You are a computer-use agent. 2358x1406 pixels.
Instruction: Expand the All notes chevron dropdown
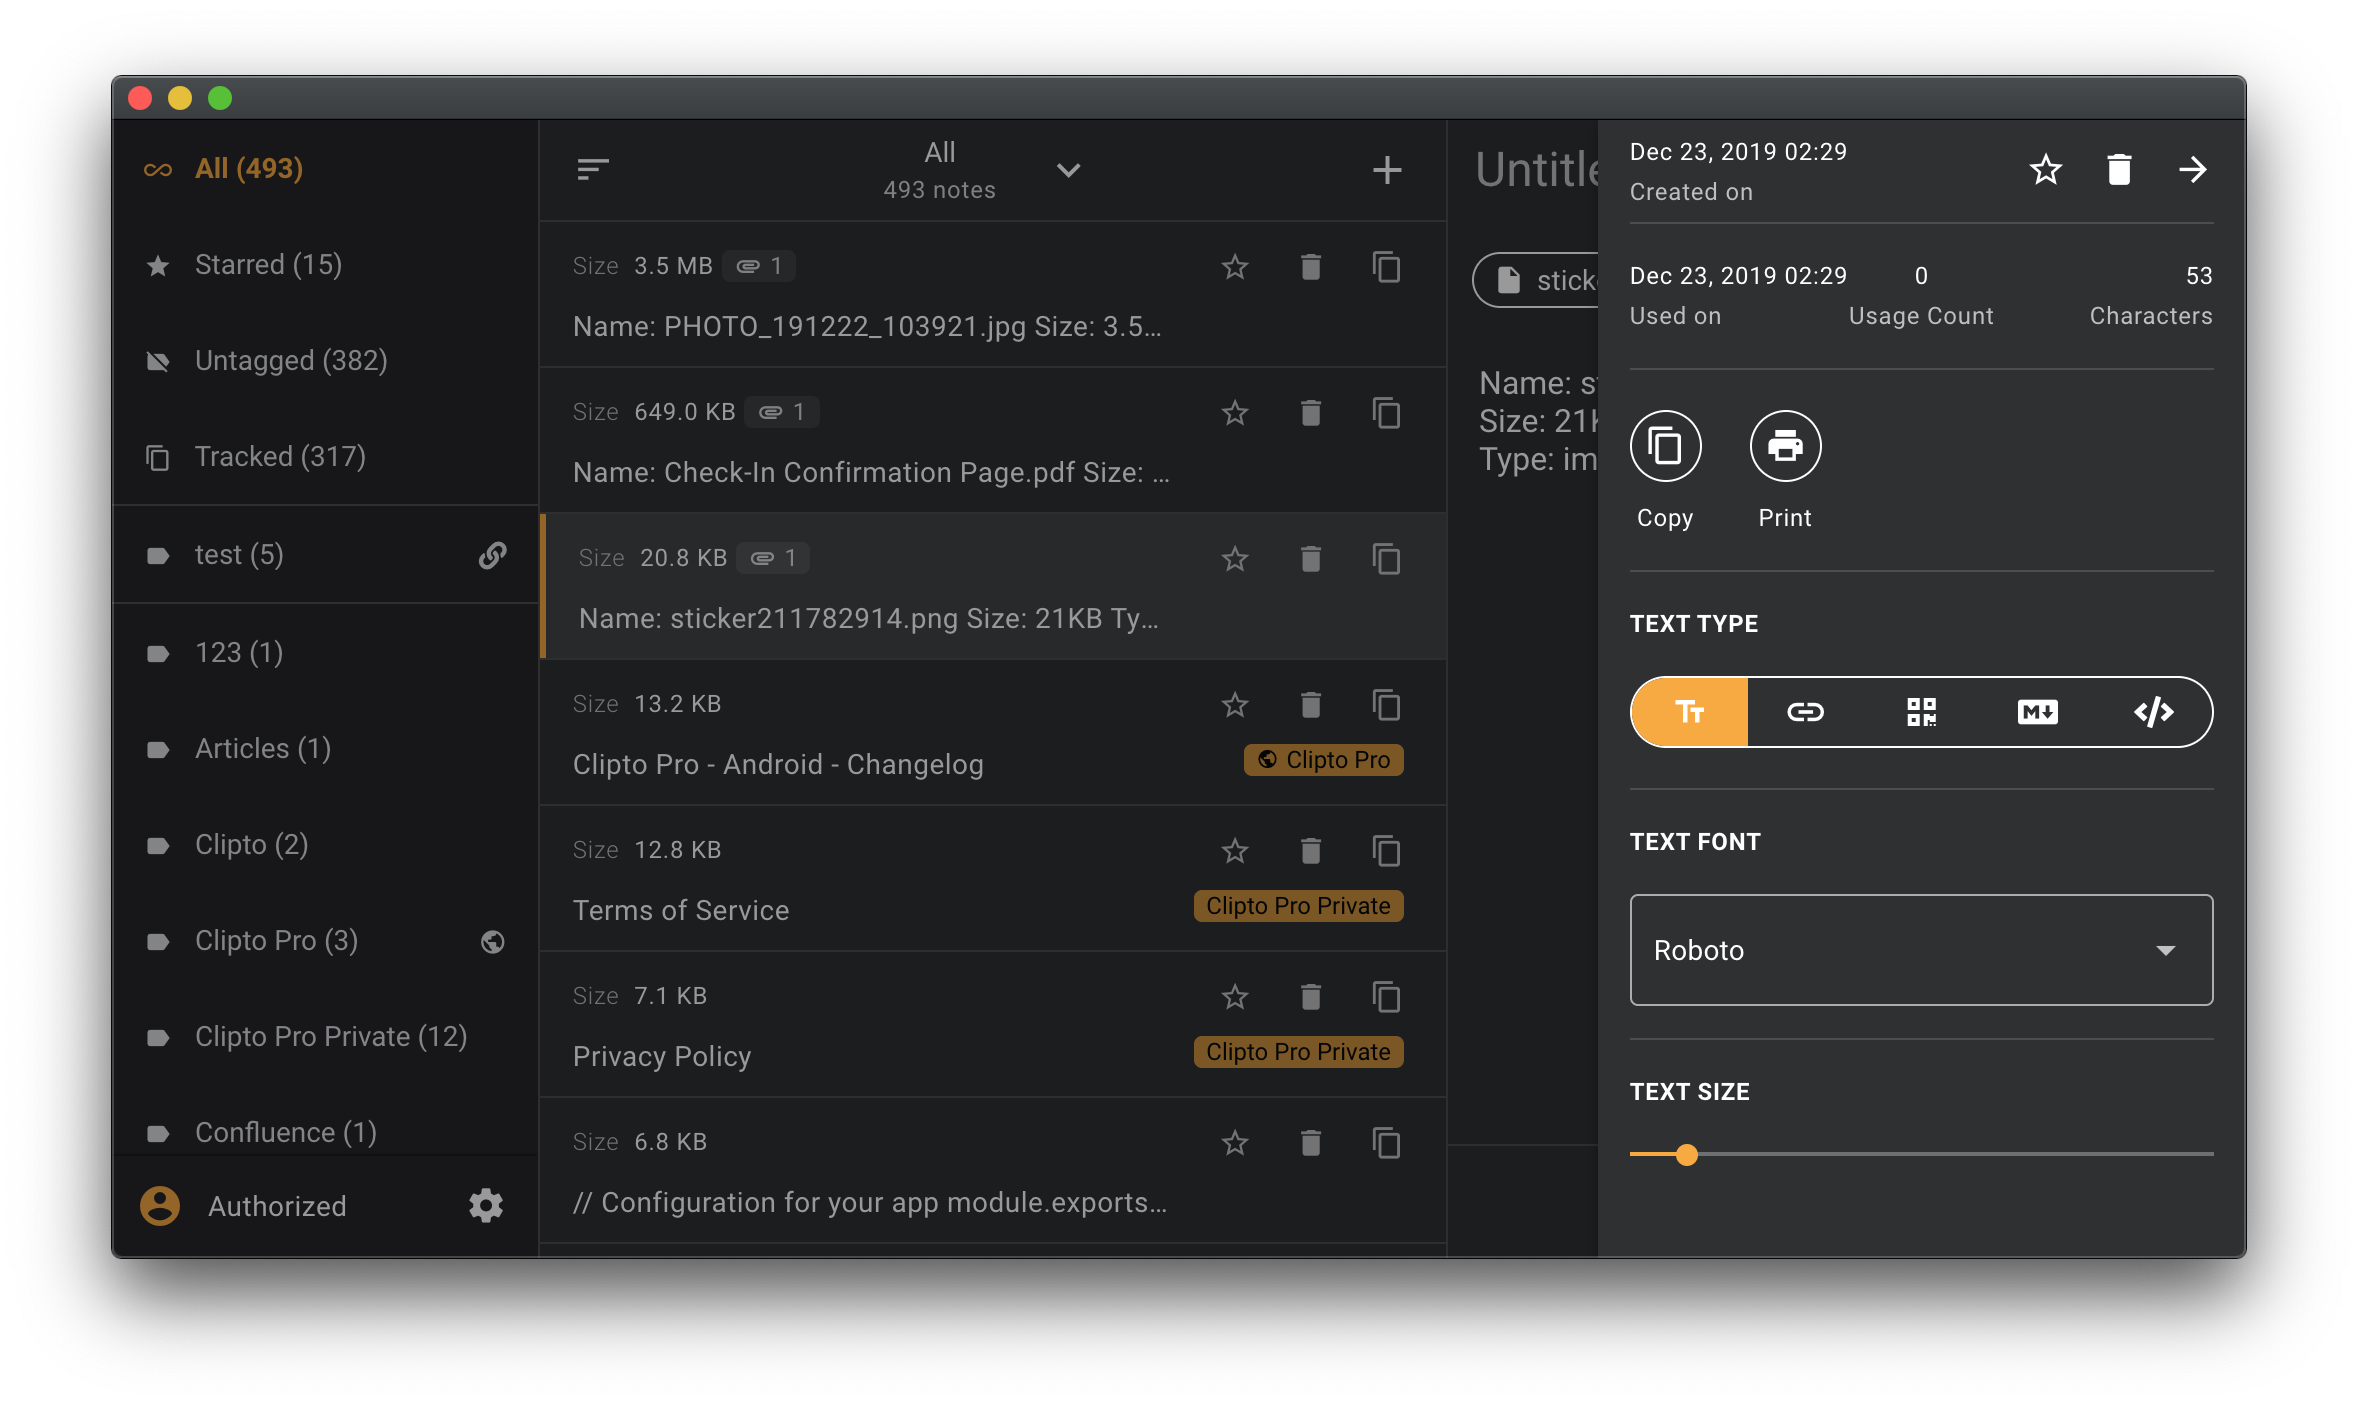click(x=1068, y=170)
